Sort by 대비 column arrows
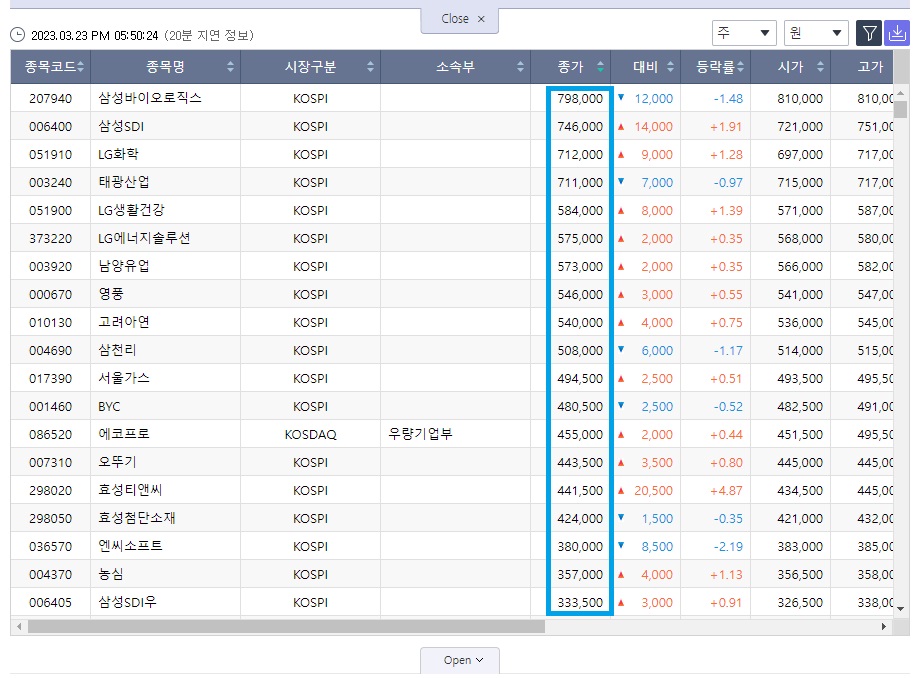 pos(670,67)
